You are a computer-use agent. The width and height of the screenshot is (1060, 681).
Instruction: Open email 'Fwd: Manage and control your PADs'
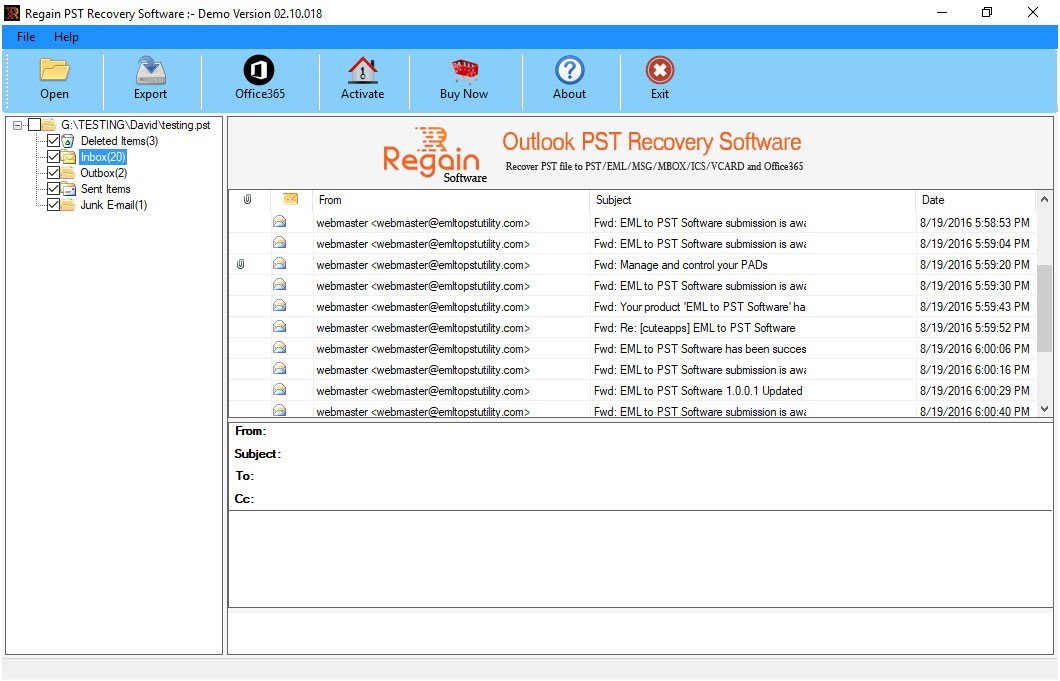pos(680,264)
